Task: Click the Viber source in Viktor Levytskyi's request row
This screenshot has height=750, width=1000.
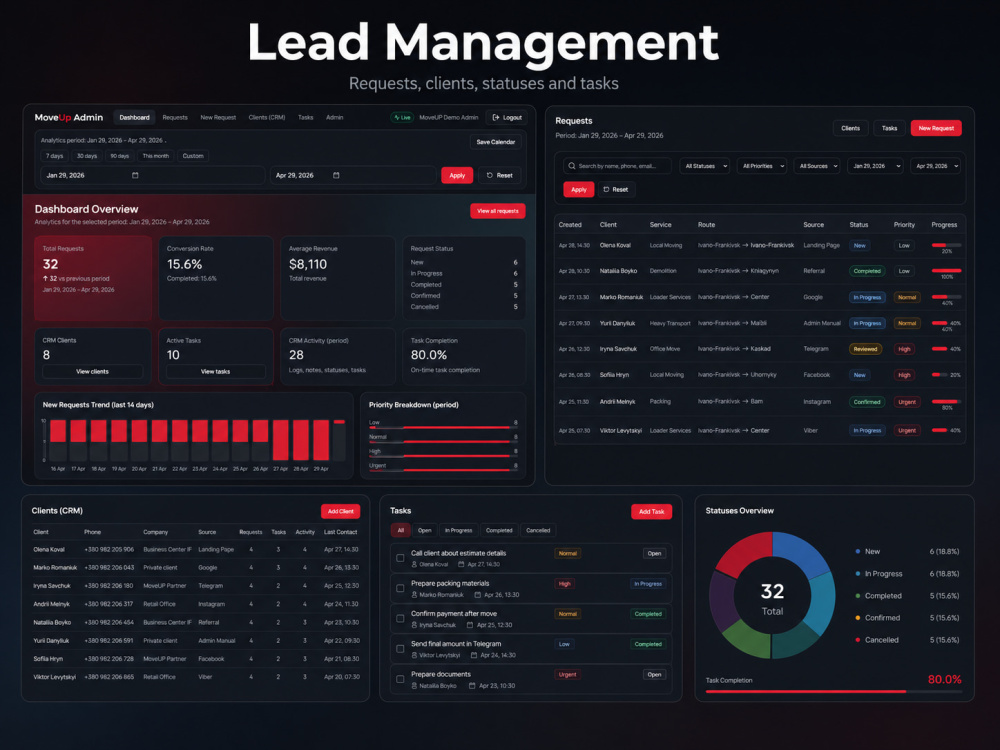Action: tap(811, 430)
